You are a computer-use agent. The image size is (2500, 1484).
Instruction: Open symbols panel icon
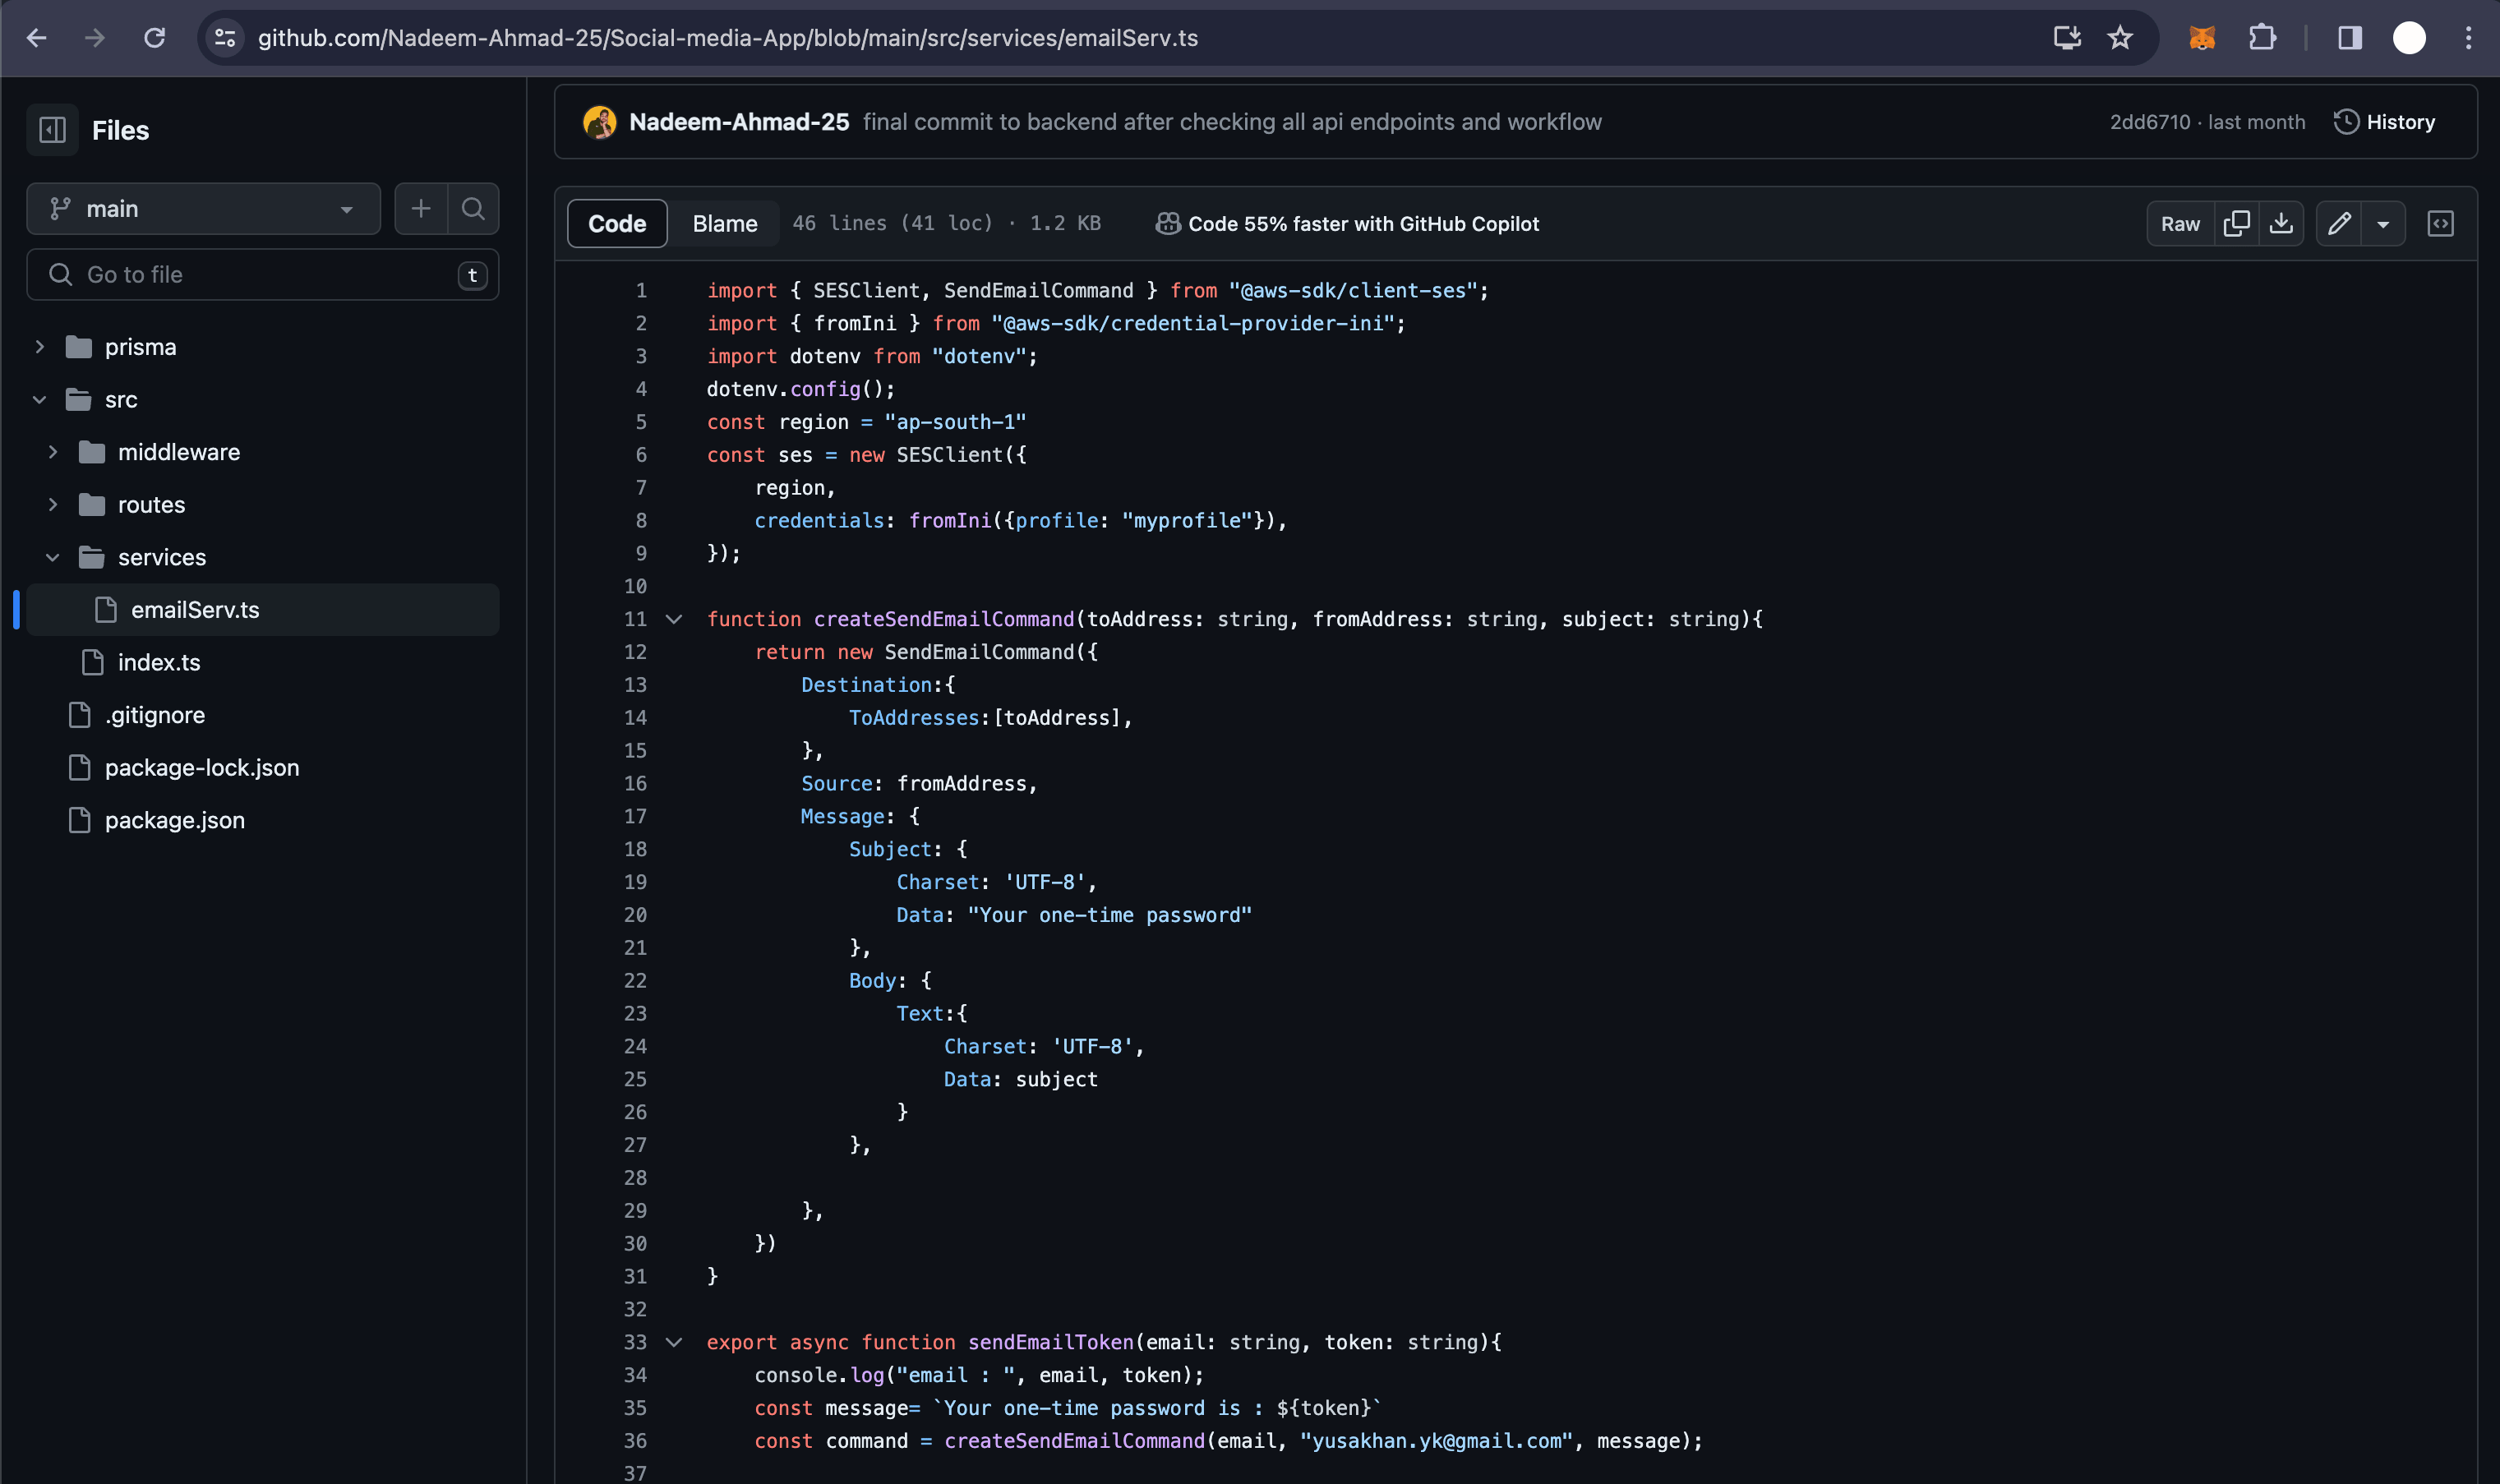click(2440, 223)
